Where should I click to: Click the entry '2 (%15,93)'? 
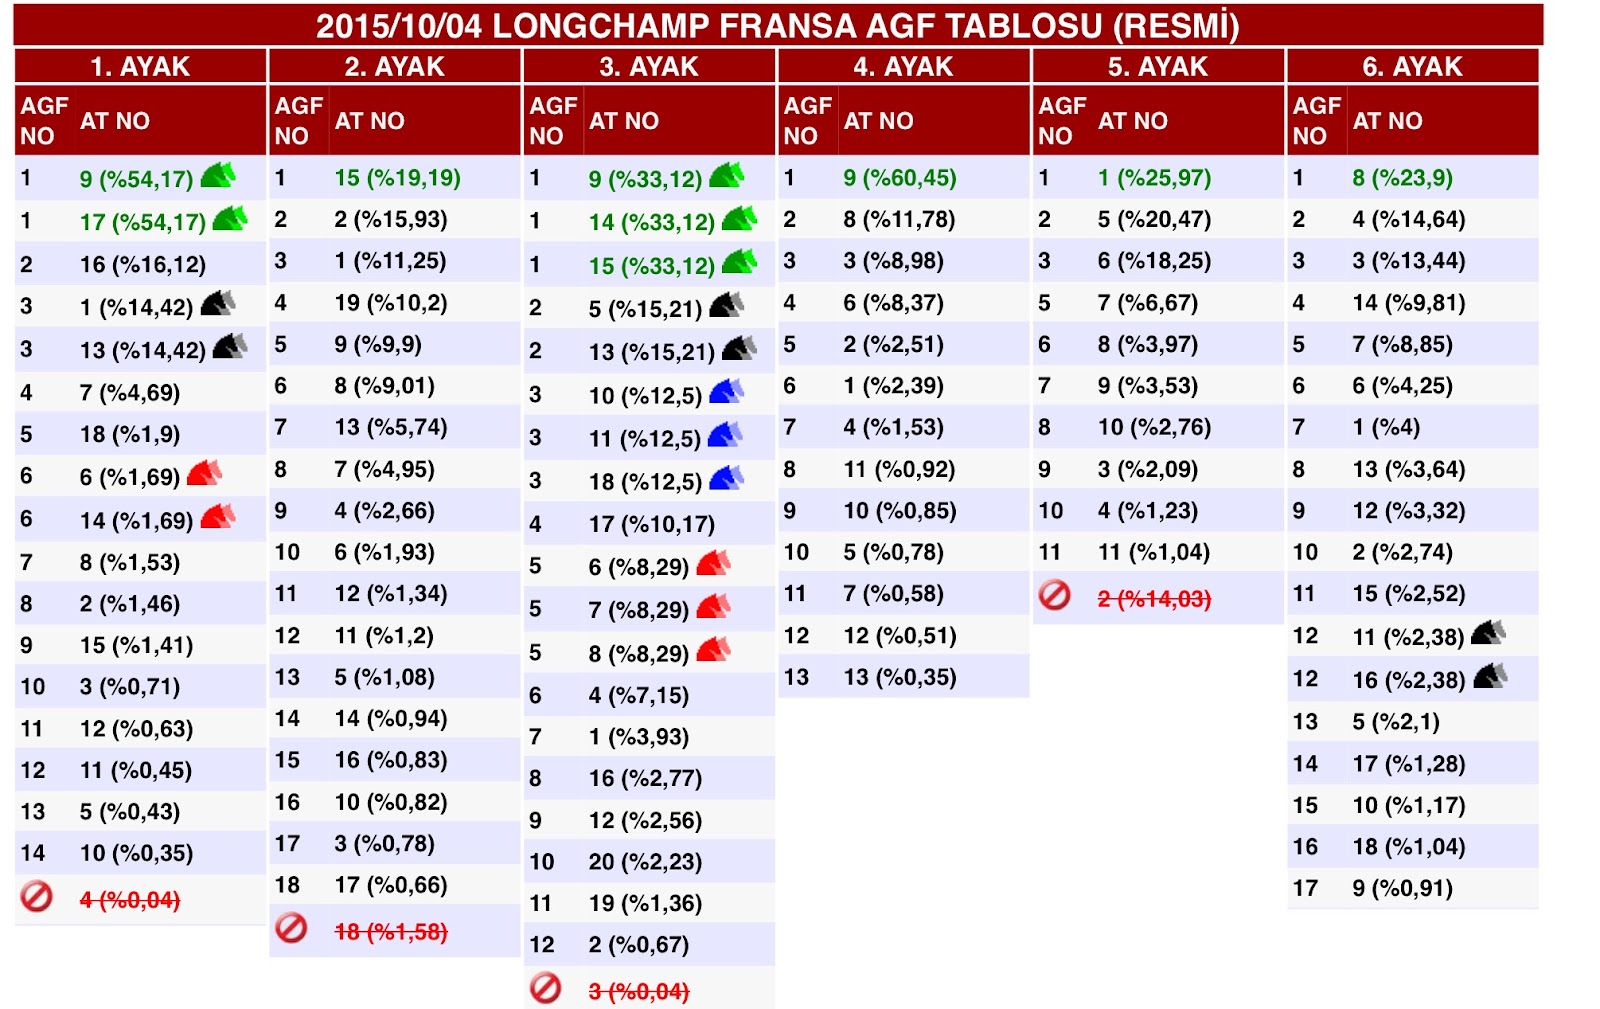[391, 219]
